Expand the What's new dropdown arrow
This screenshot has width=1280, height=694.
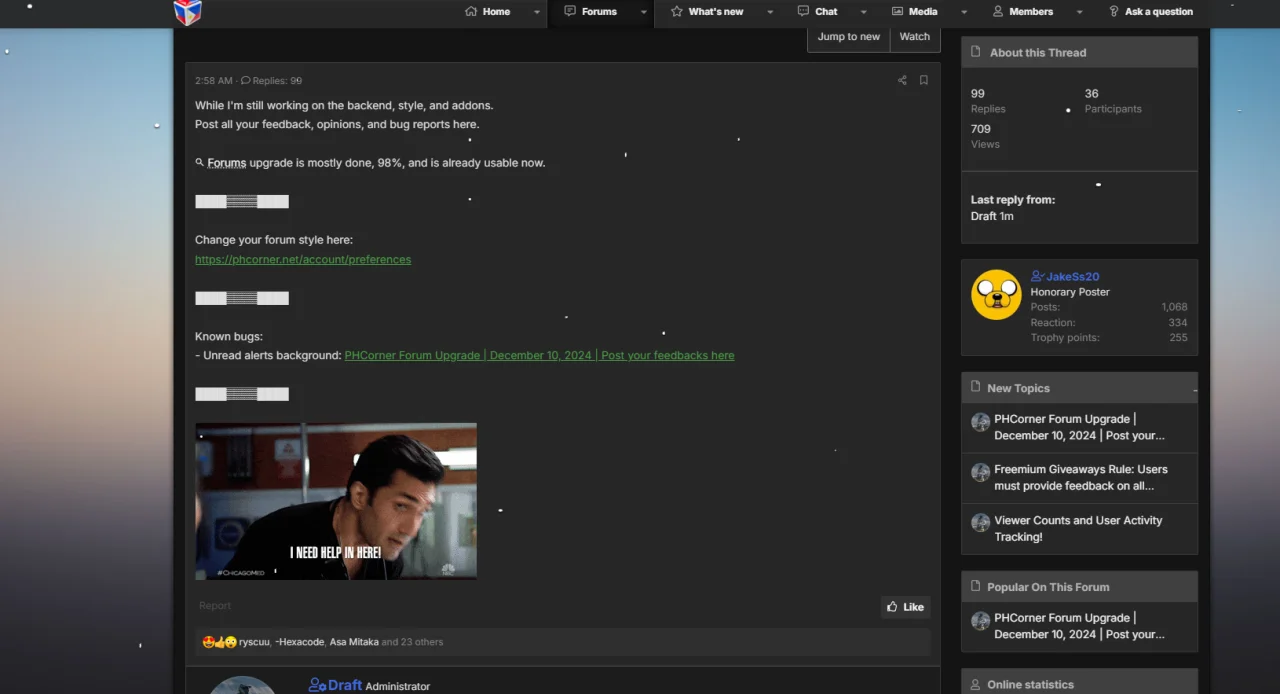click(770, 12)
